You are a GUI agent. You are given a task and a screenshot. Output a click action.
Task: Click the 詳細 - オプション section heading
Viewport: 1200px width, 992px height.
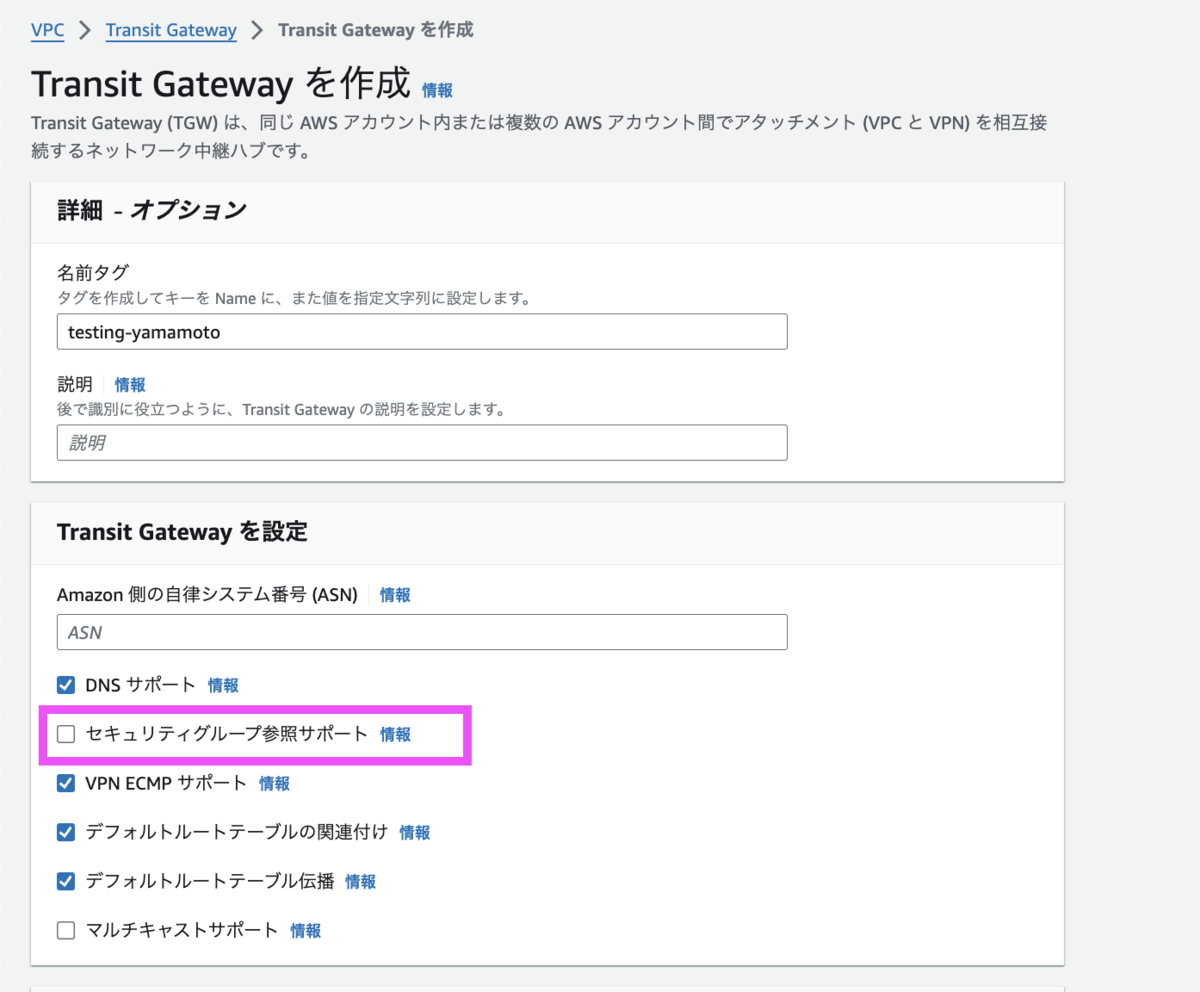(152, 210)
